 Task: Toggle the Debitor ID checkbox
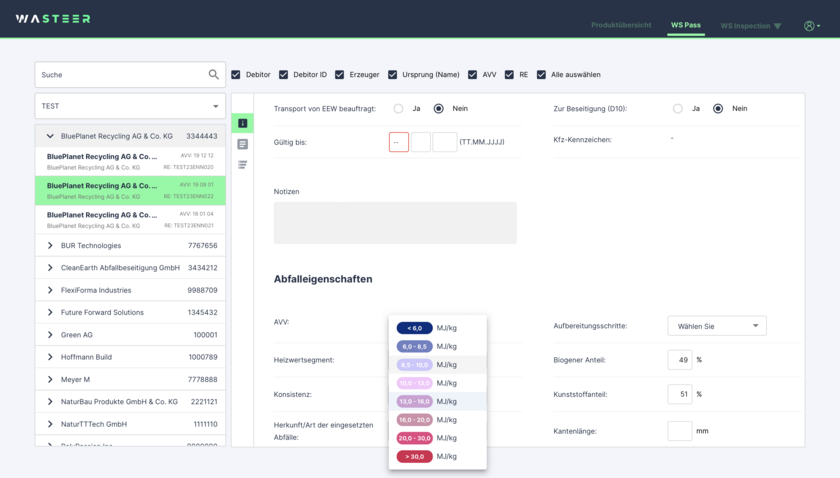[283, 74]
